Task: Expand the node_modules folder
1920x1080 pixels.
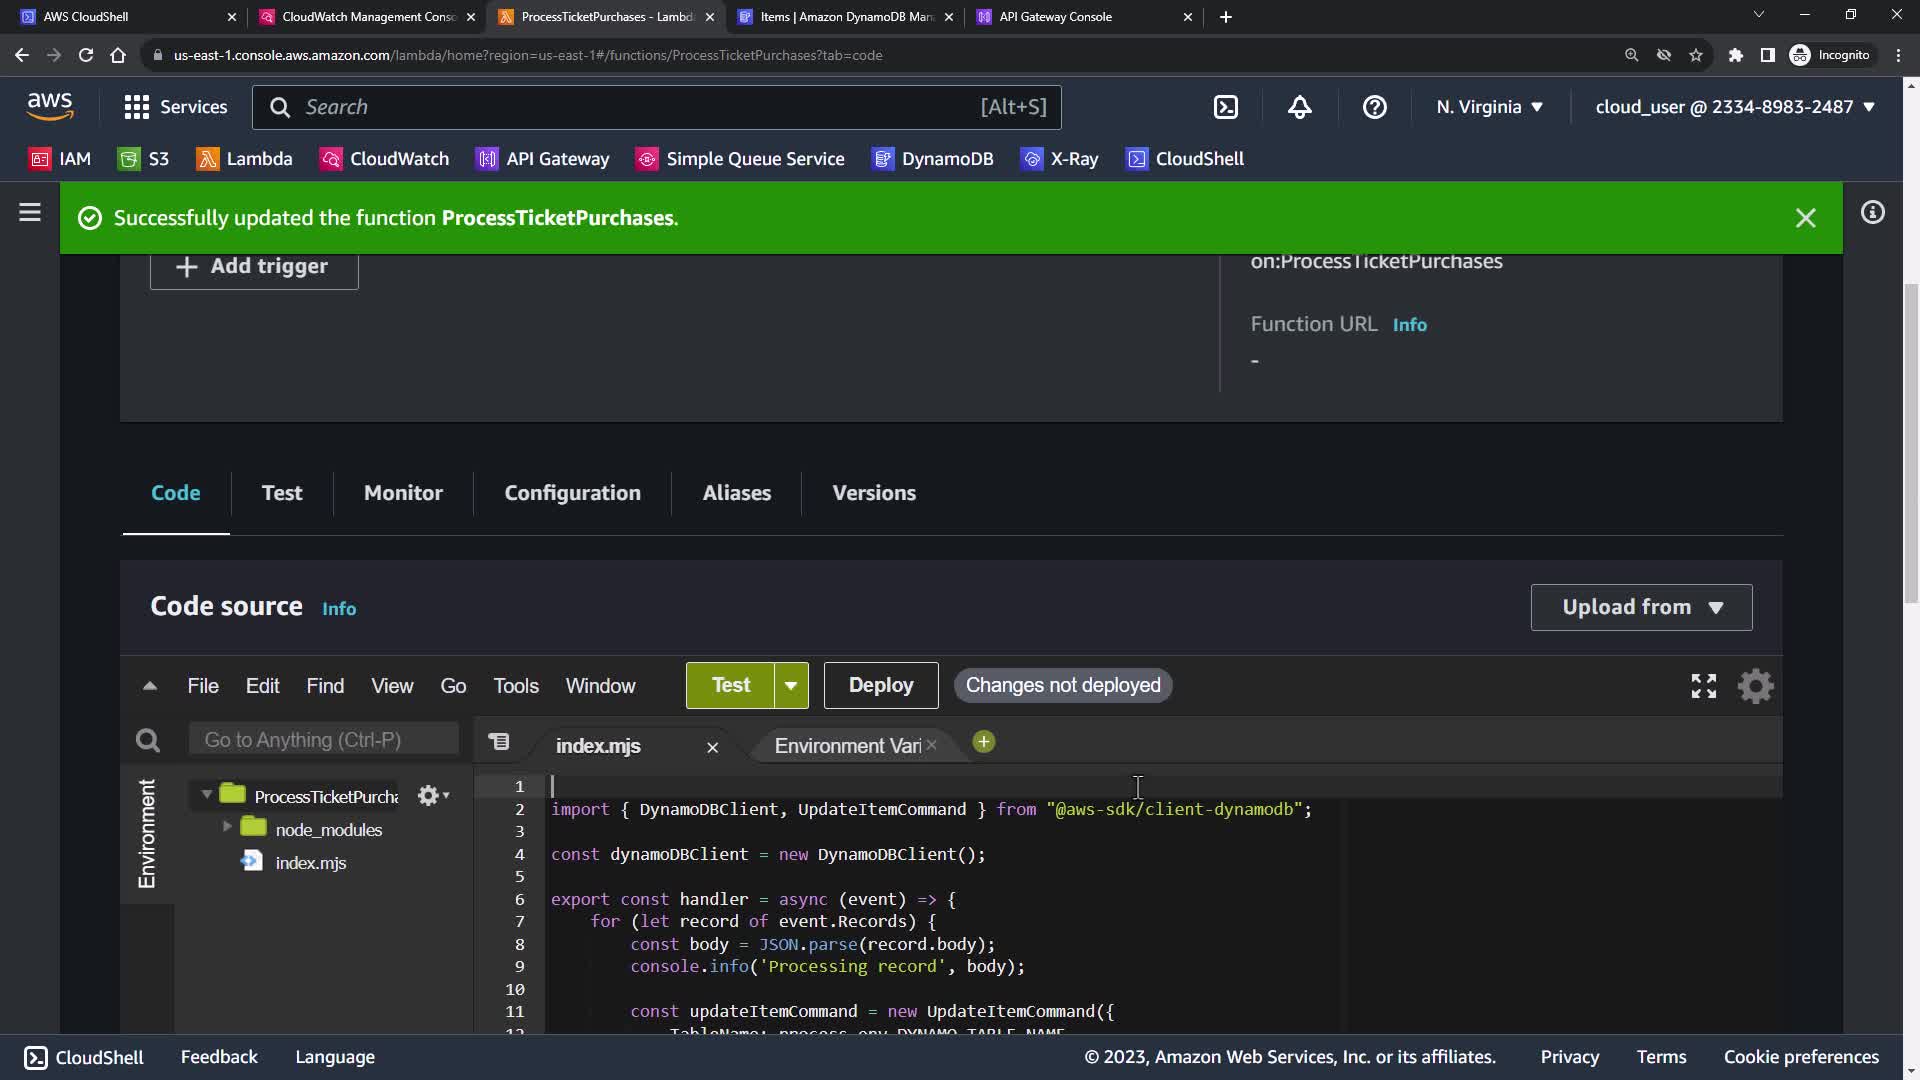Action: [227, 826]
